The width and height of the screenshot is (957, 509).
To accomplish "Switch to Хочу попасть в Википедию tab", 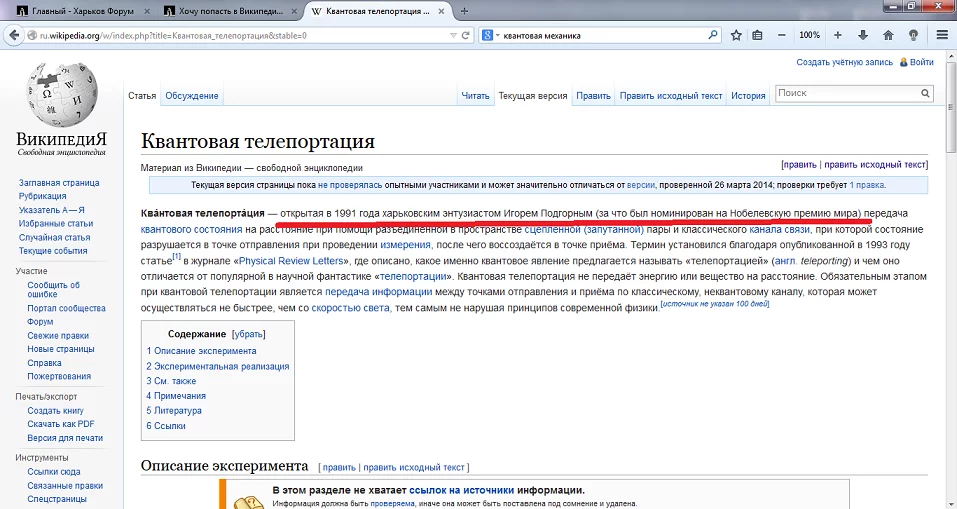I will (x=231, y=11).
